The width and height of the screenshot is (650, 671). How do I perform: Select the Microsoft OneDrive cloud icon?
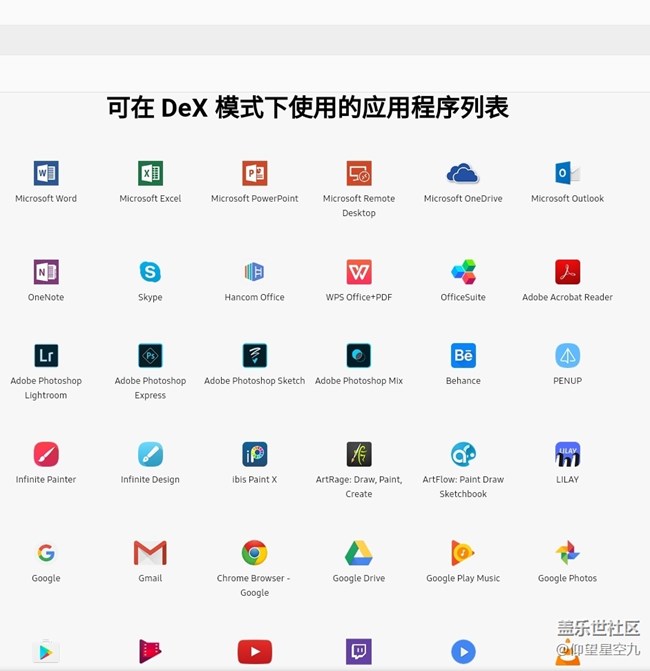[463, 174]
